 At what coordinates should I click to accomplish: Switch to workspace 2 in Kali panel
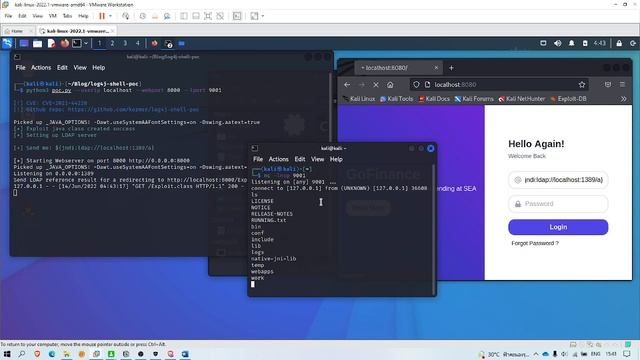pos(112,43)
